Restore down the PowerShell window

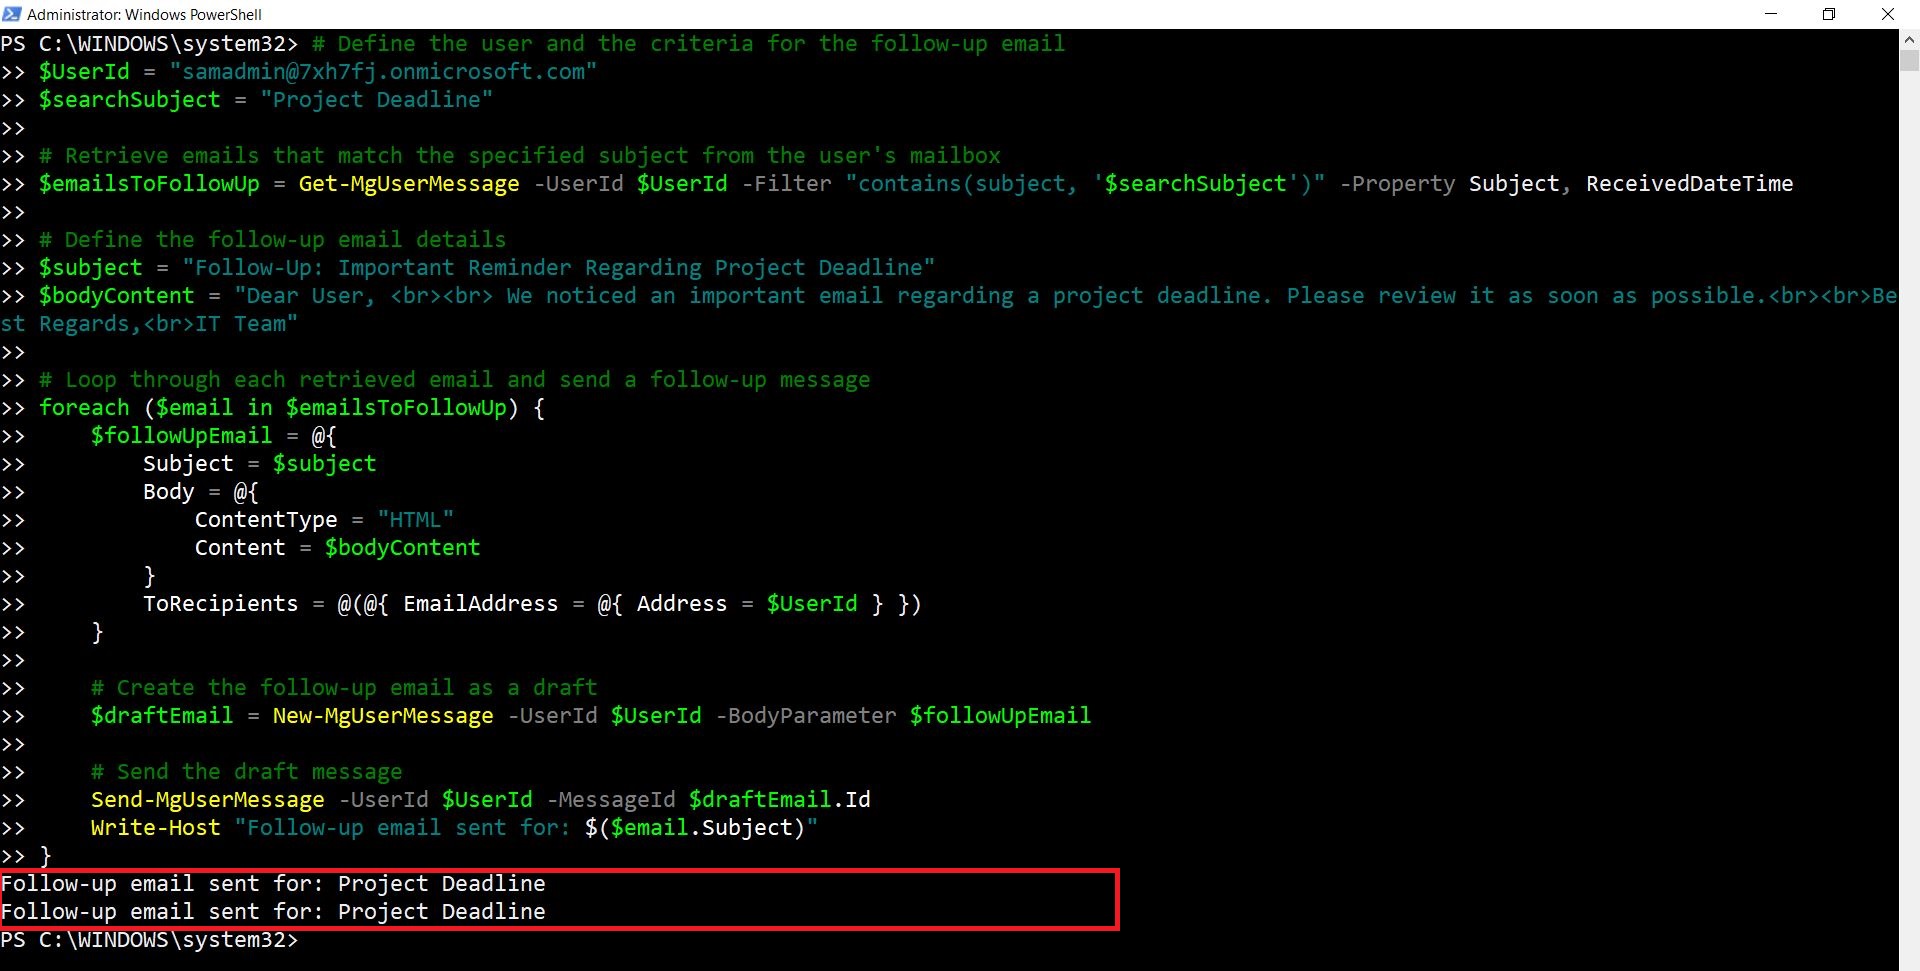pyautogui.click(x=1829, y=14)
